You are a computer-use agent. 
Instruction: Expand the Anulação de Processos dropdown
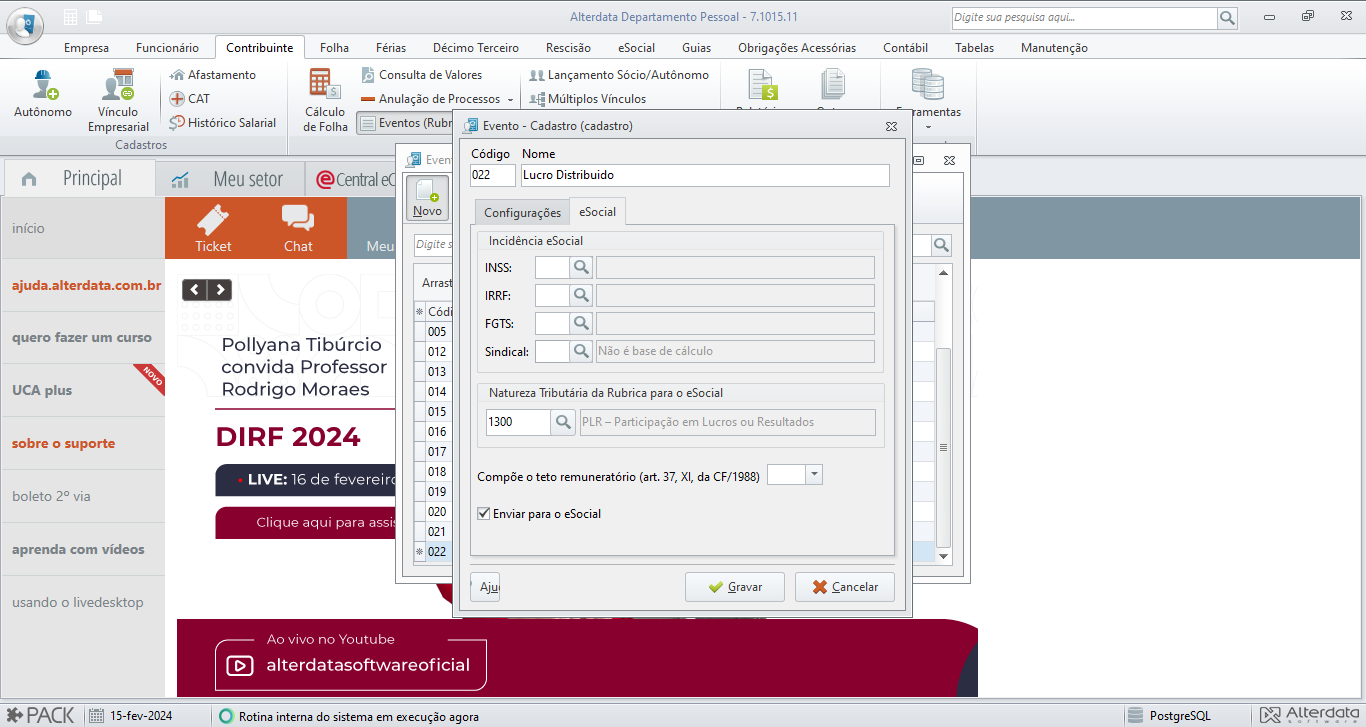510,100
